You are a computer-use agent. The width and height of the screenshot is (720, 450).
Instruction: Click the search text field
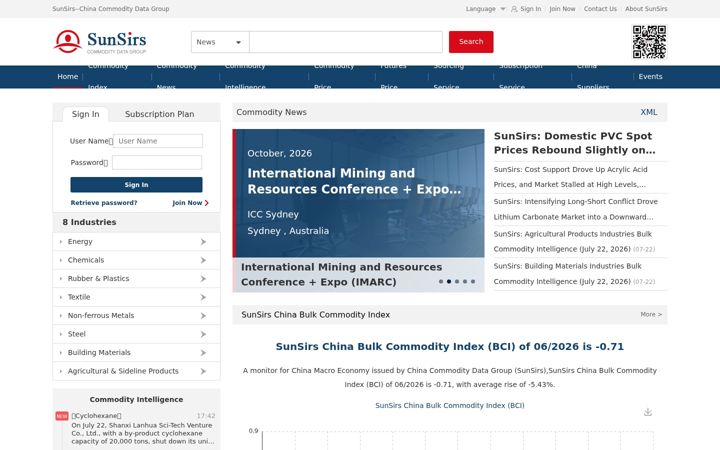[x=346, y=42]
